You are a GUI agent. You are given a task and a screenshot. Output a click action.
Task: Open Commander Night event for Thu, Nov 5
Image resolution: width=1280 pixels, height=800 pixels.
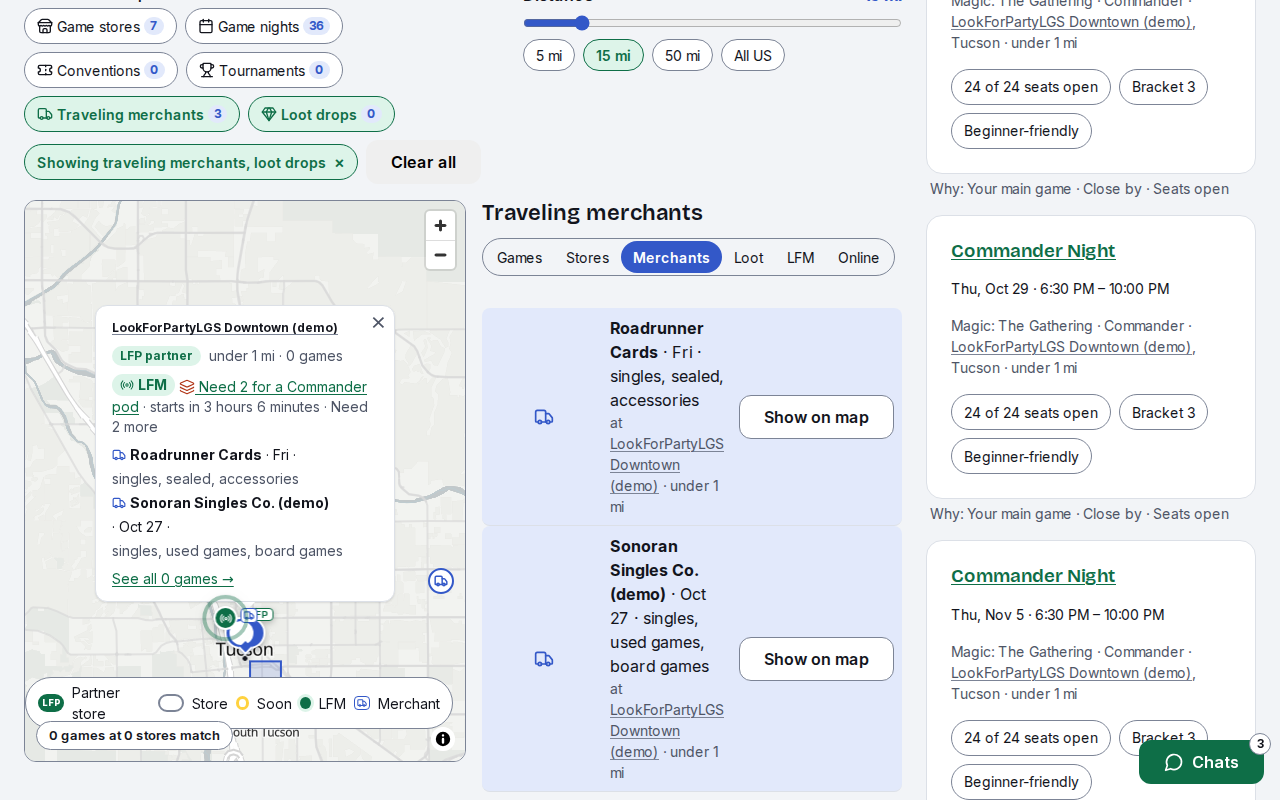point(1033,576)
